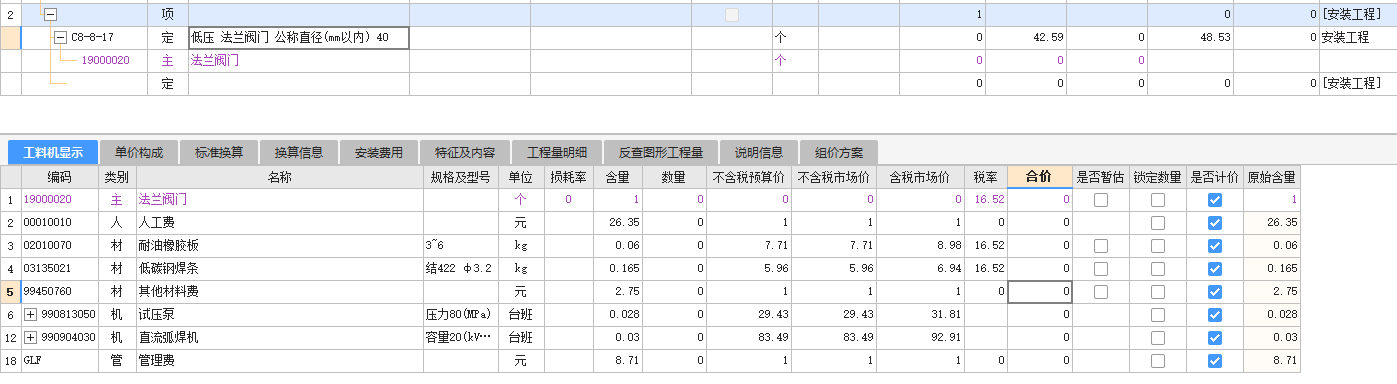Click the 含量 column header
1397x384 pixels.
618,177
